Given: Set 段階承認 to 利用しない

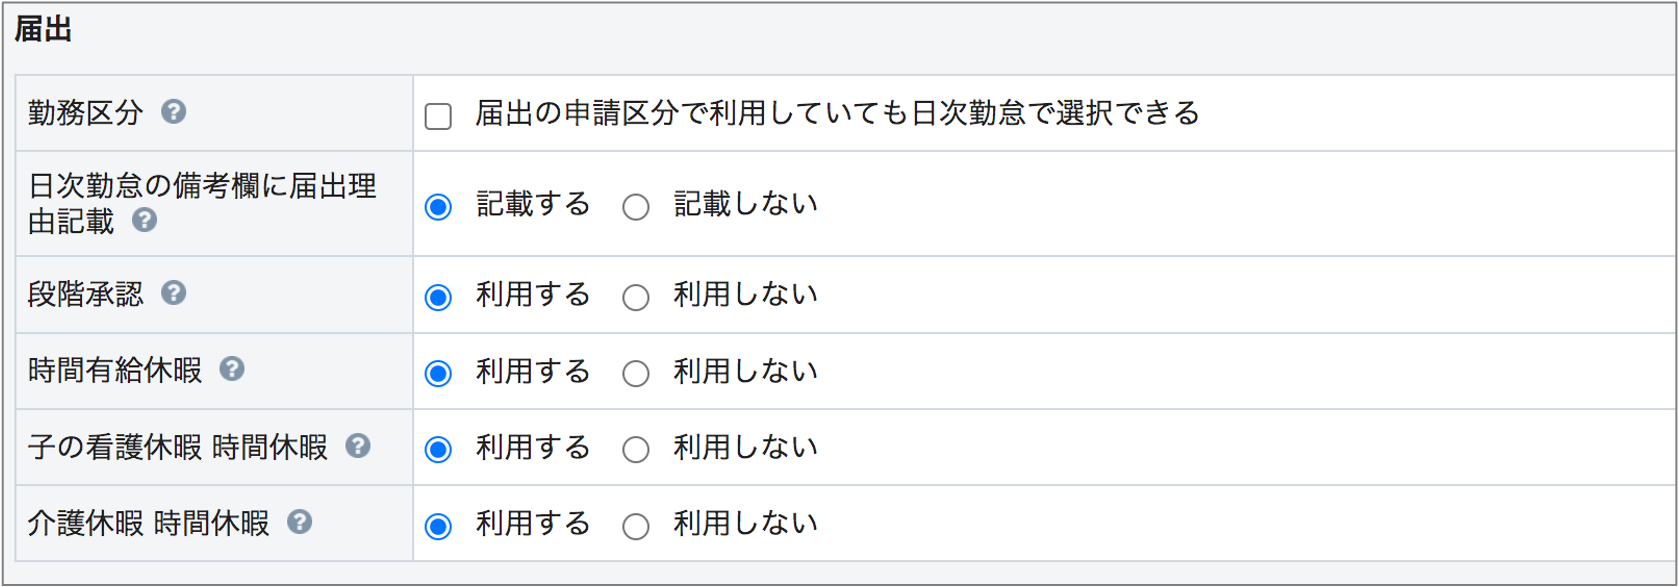Looking at the screenshot, I should click(x=636, y=298).
